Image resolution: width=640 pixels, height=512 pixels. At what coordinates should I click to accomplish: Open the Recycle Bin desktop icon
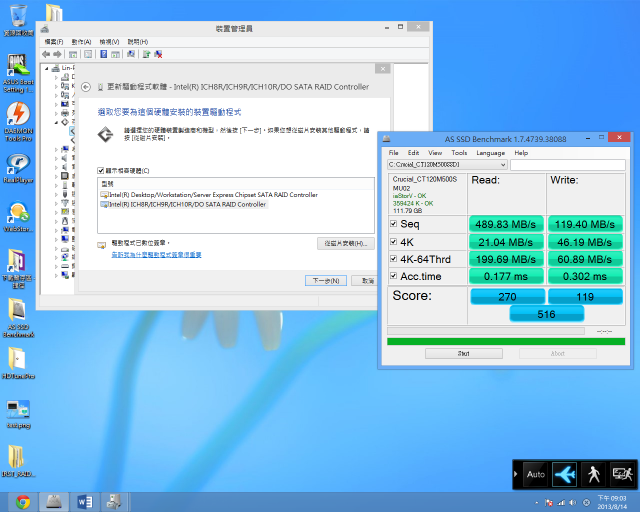[x=18, y=20]
